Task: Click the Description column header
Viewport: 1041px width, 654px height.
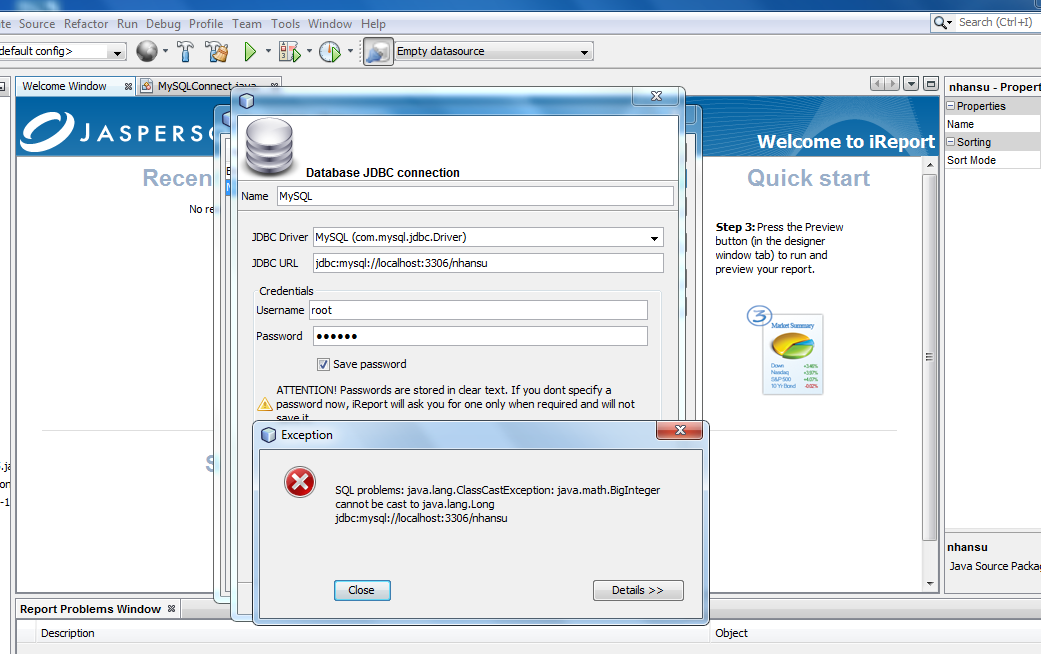Action: 374,633
